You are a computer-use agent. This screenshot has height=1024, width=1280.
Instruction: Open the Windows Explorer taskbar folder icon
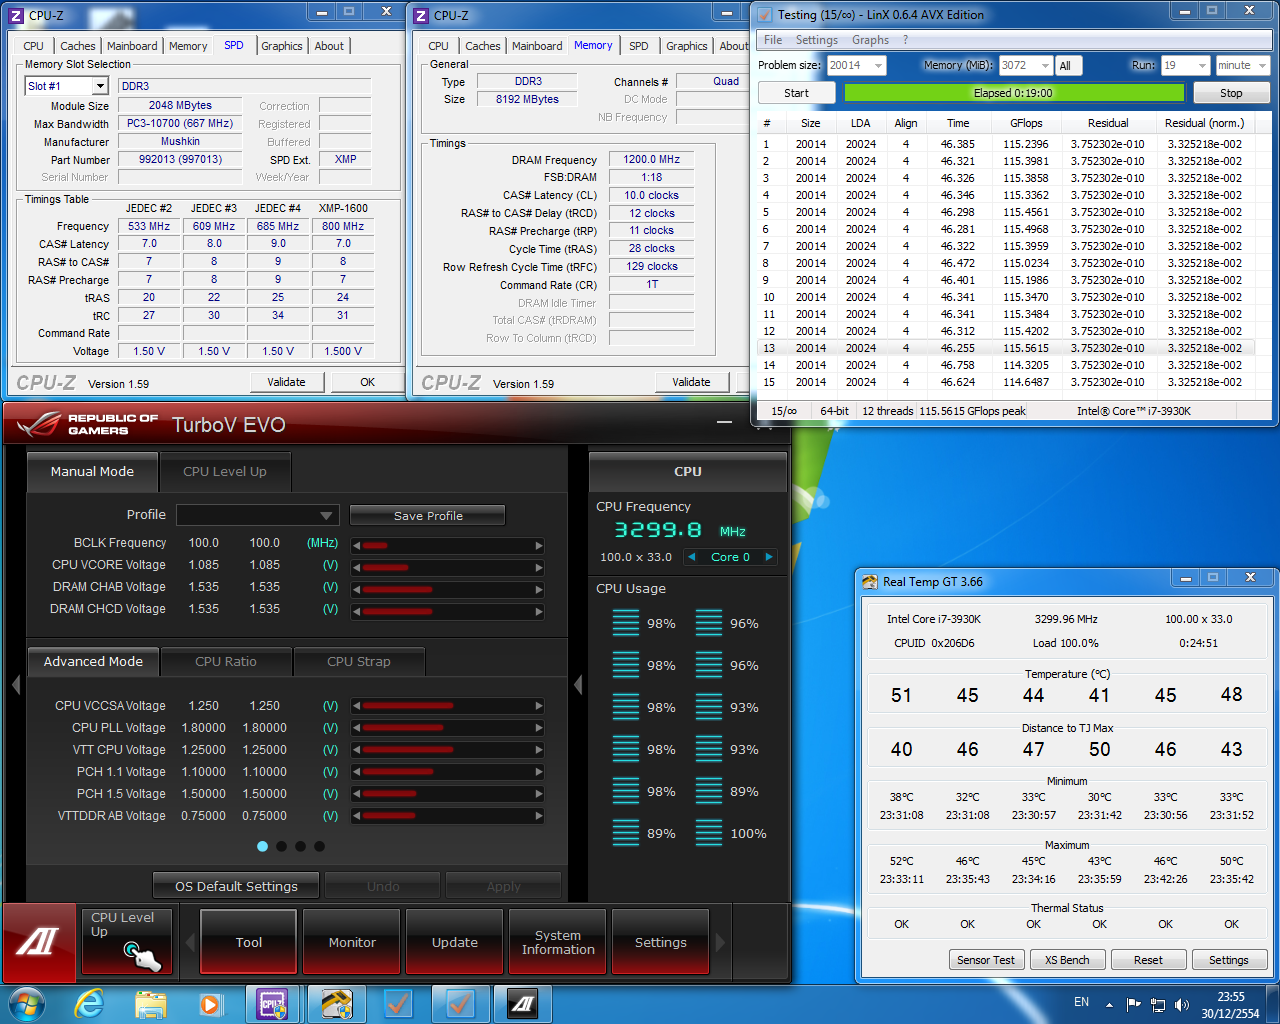(151, 1003)
